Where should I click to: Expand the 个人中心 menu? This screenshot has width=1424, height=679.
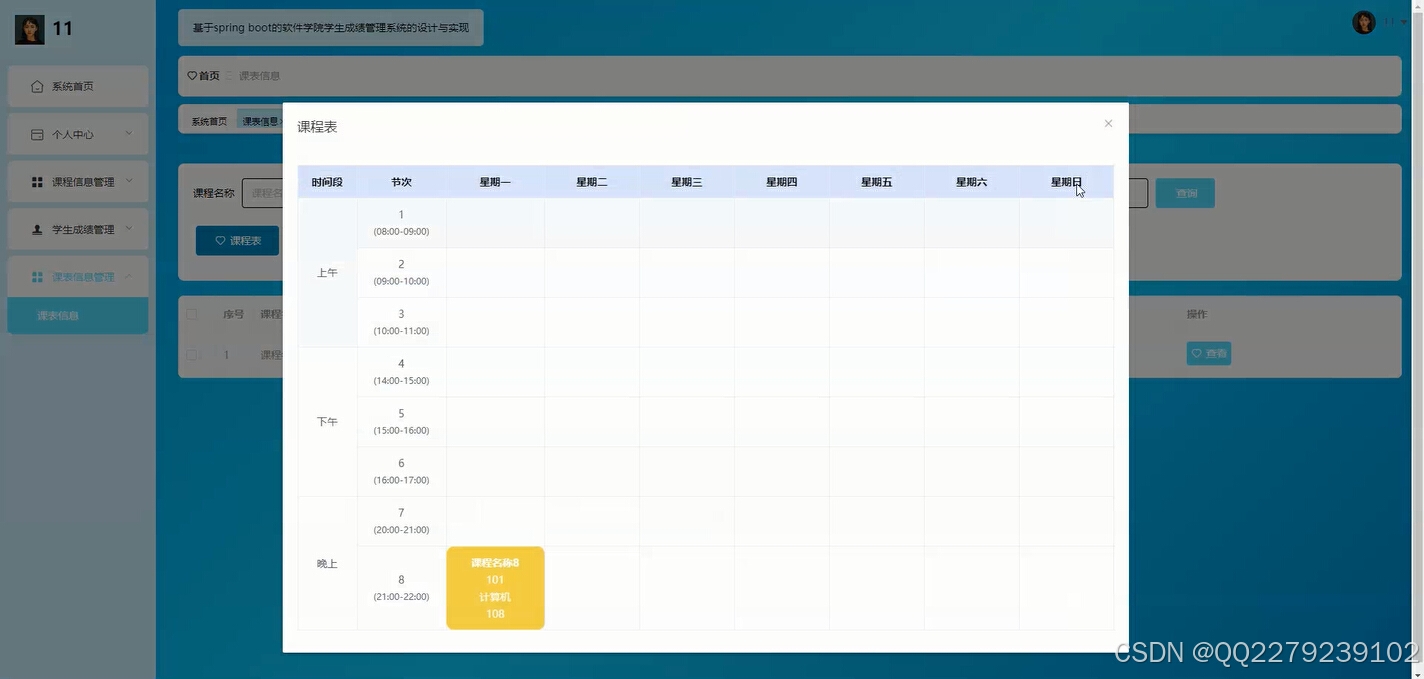(77, 133)
